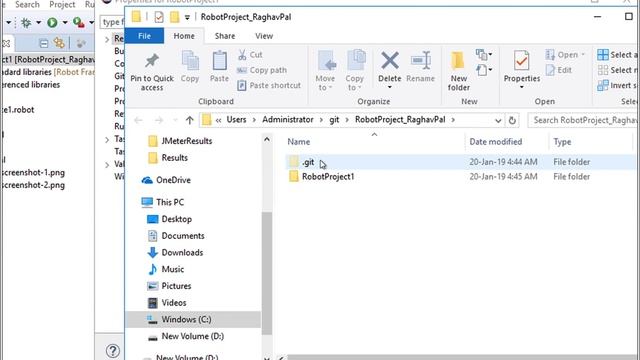The height and width of the screenshot is (360, 640).
Task: Open the Properties dropdown arrow
Action: click(x=522, y=87)
